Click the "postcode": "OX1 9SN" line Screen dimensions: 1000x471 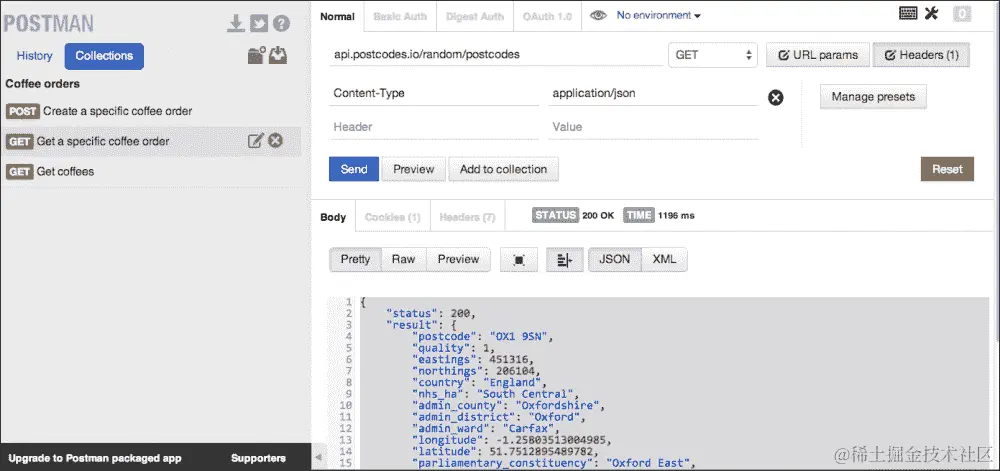tap(484, 336)
